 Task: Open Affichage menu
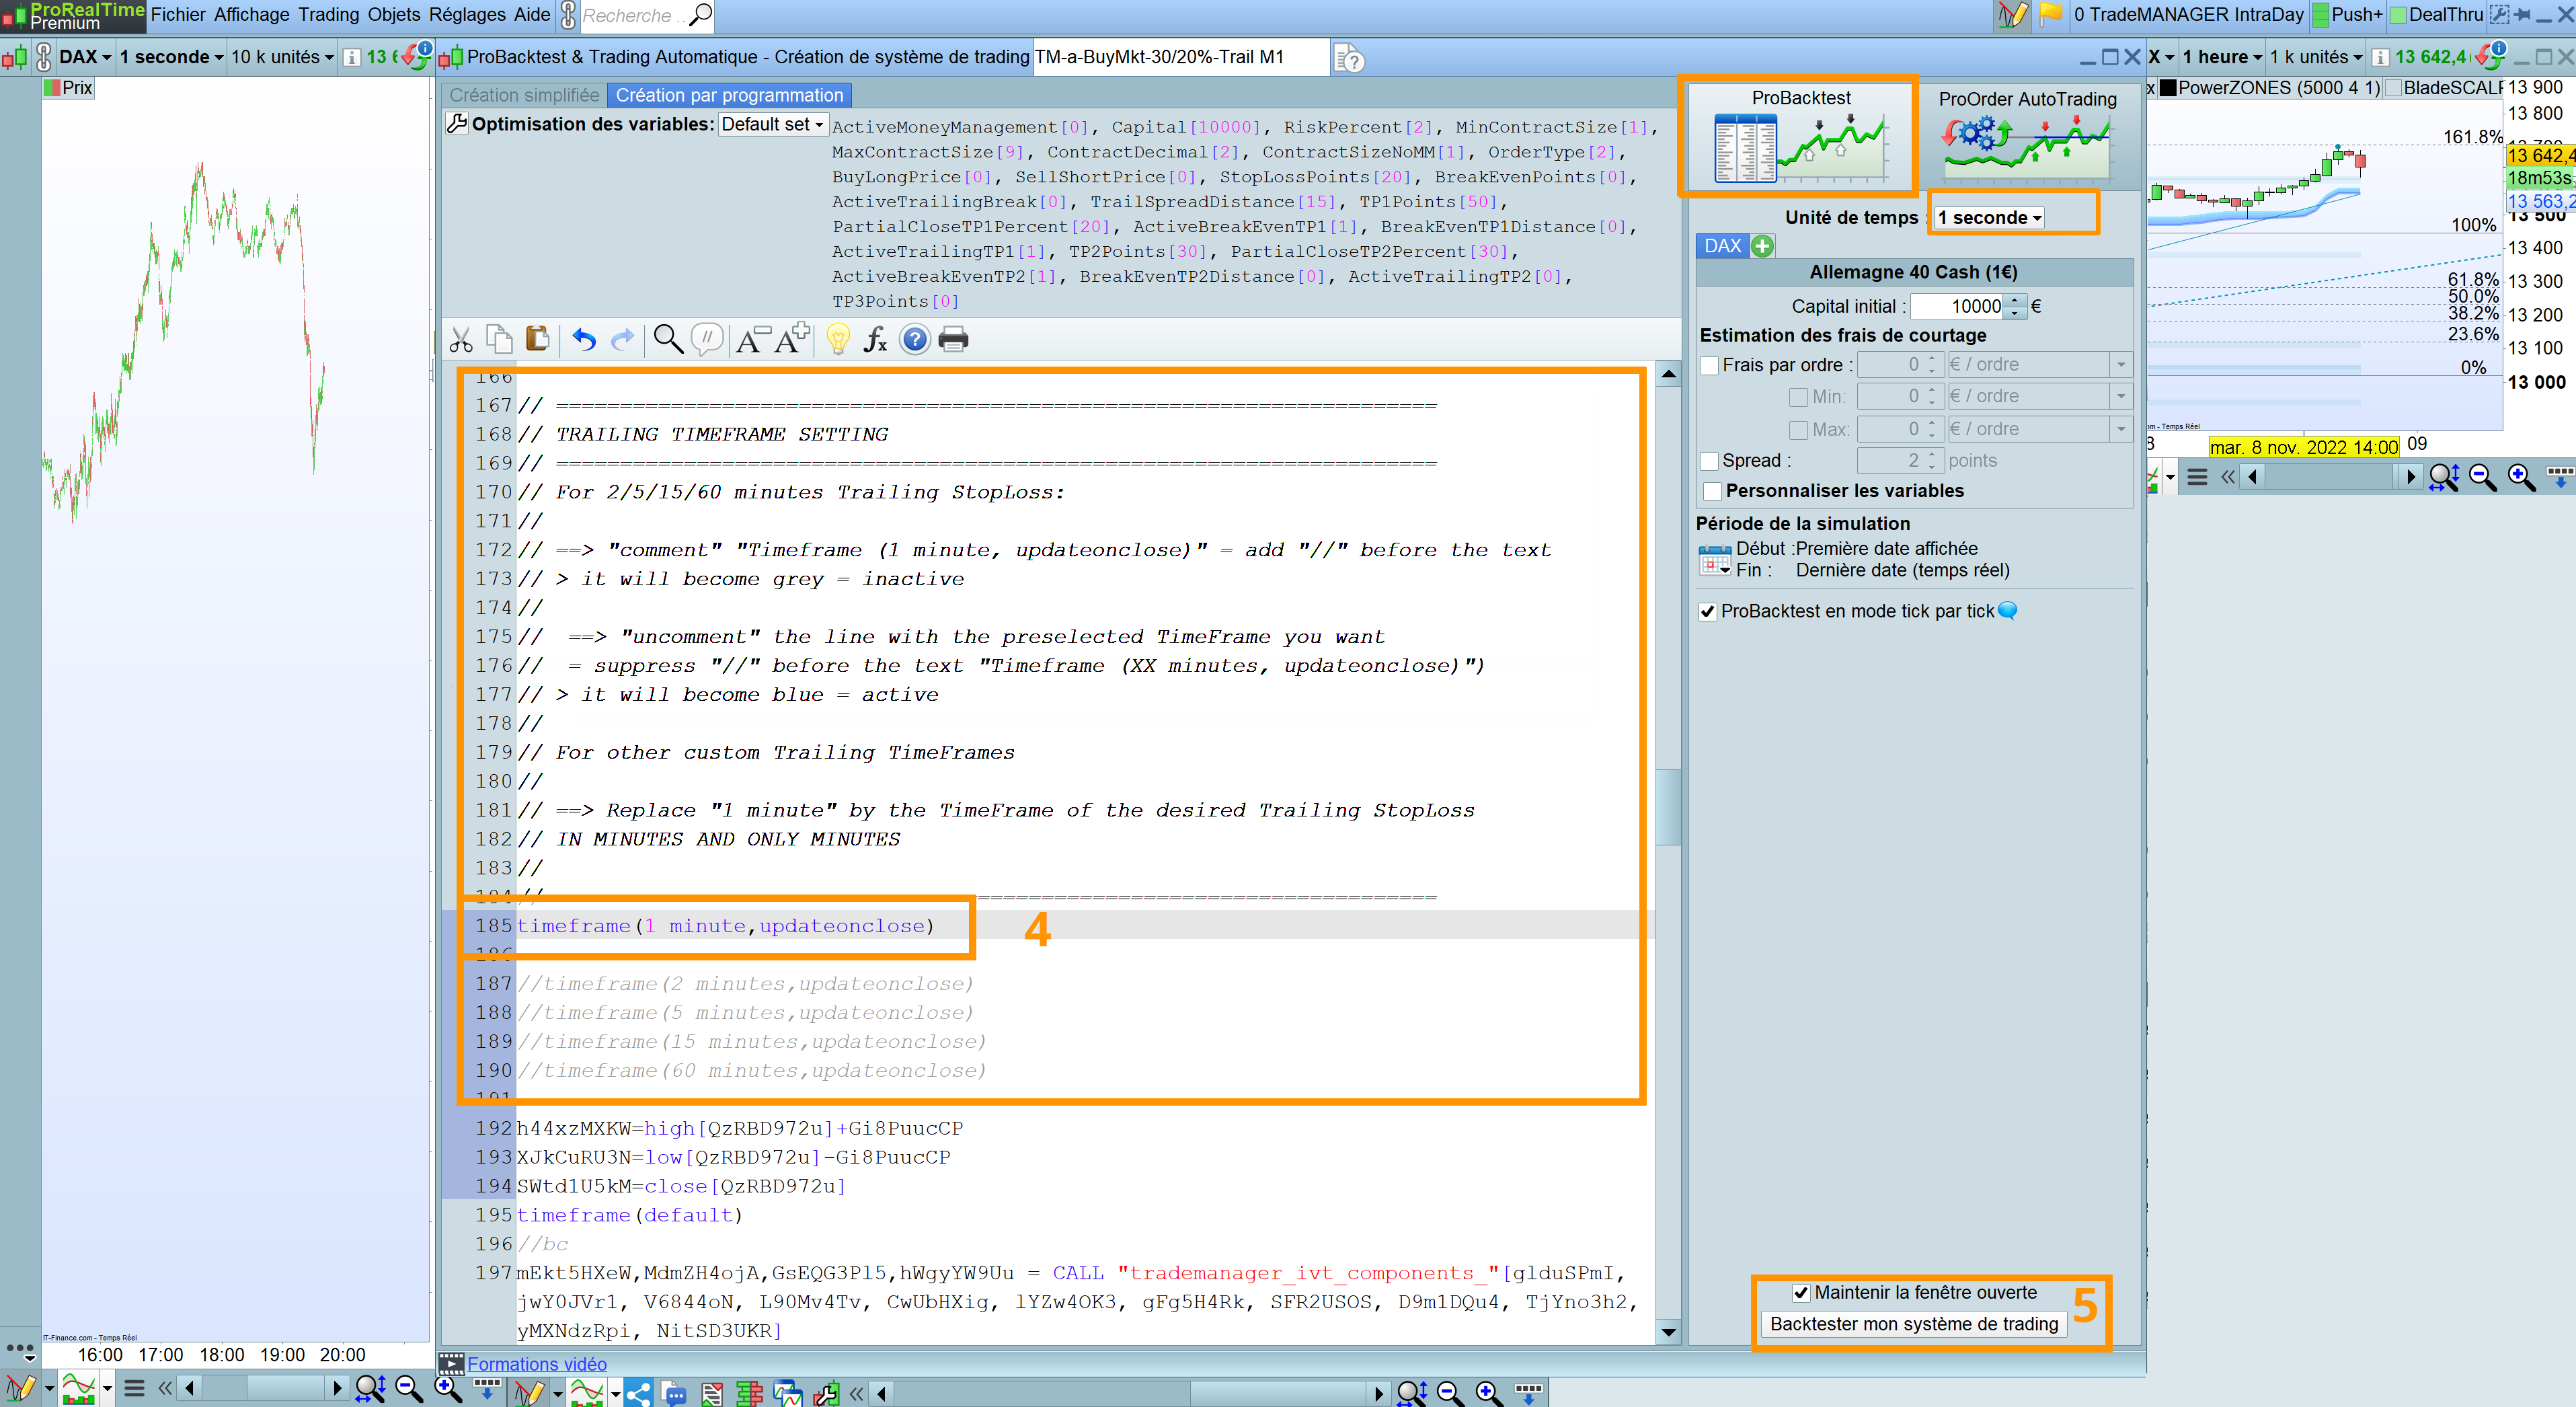coord(251,14)
